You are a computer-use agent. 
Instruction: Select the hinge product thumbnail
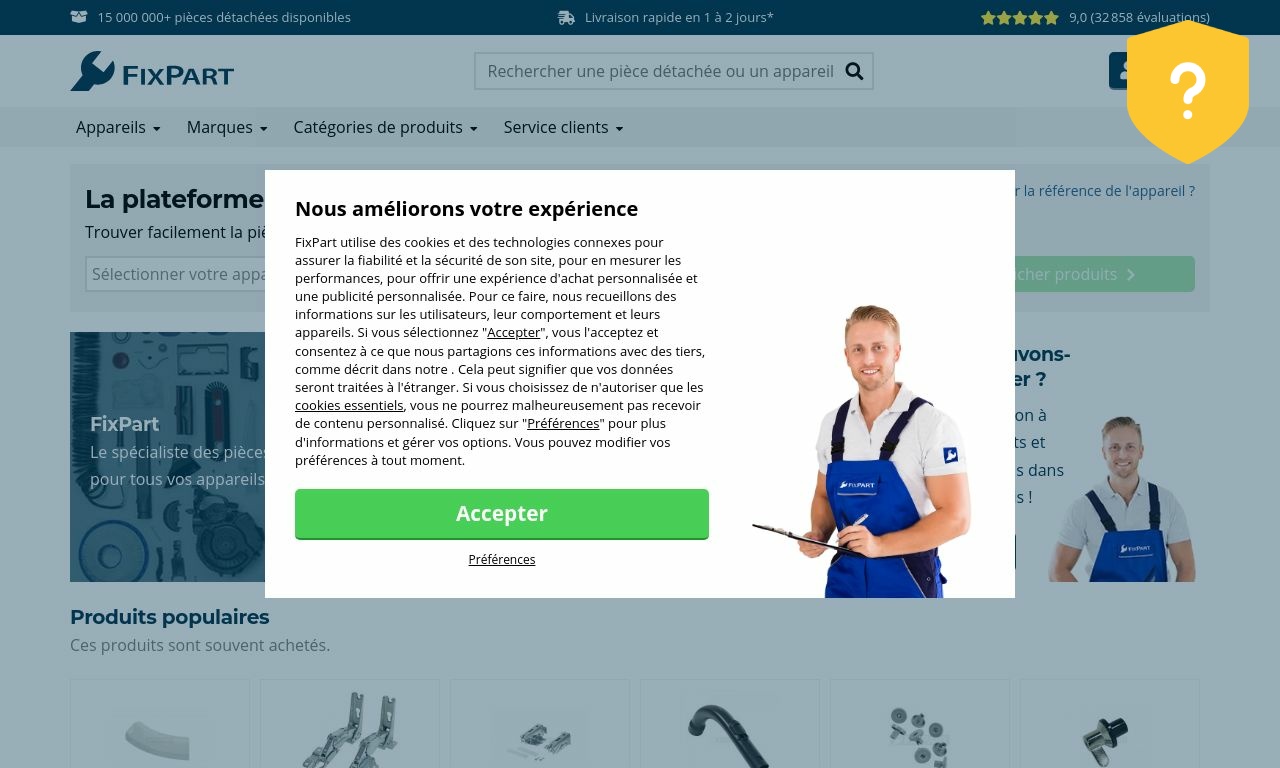[x=350, y=724]
